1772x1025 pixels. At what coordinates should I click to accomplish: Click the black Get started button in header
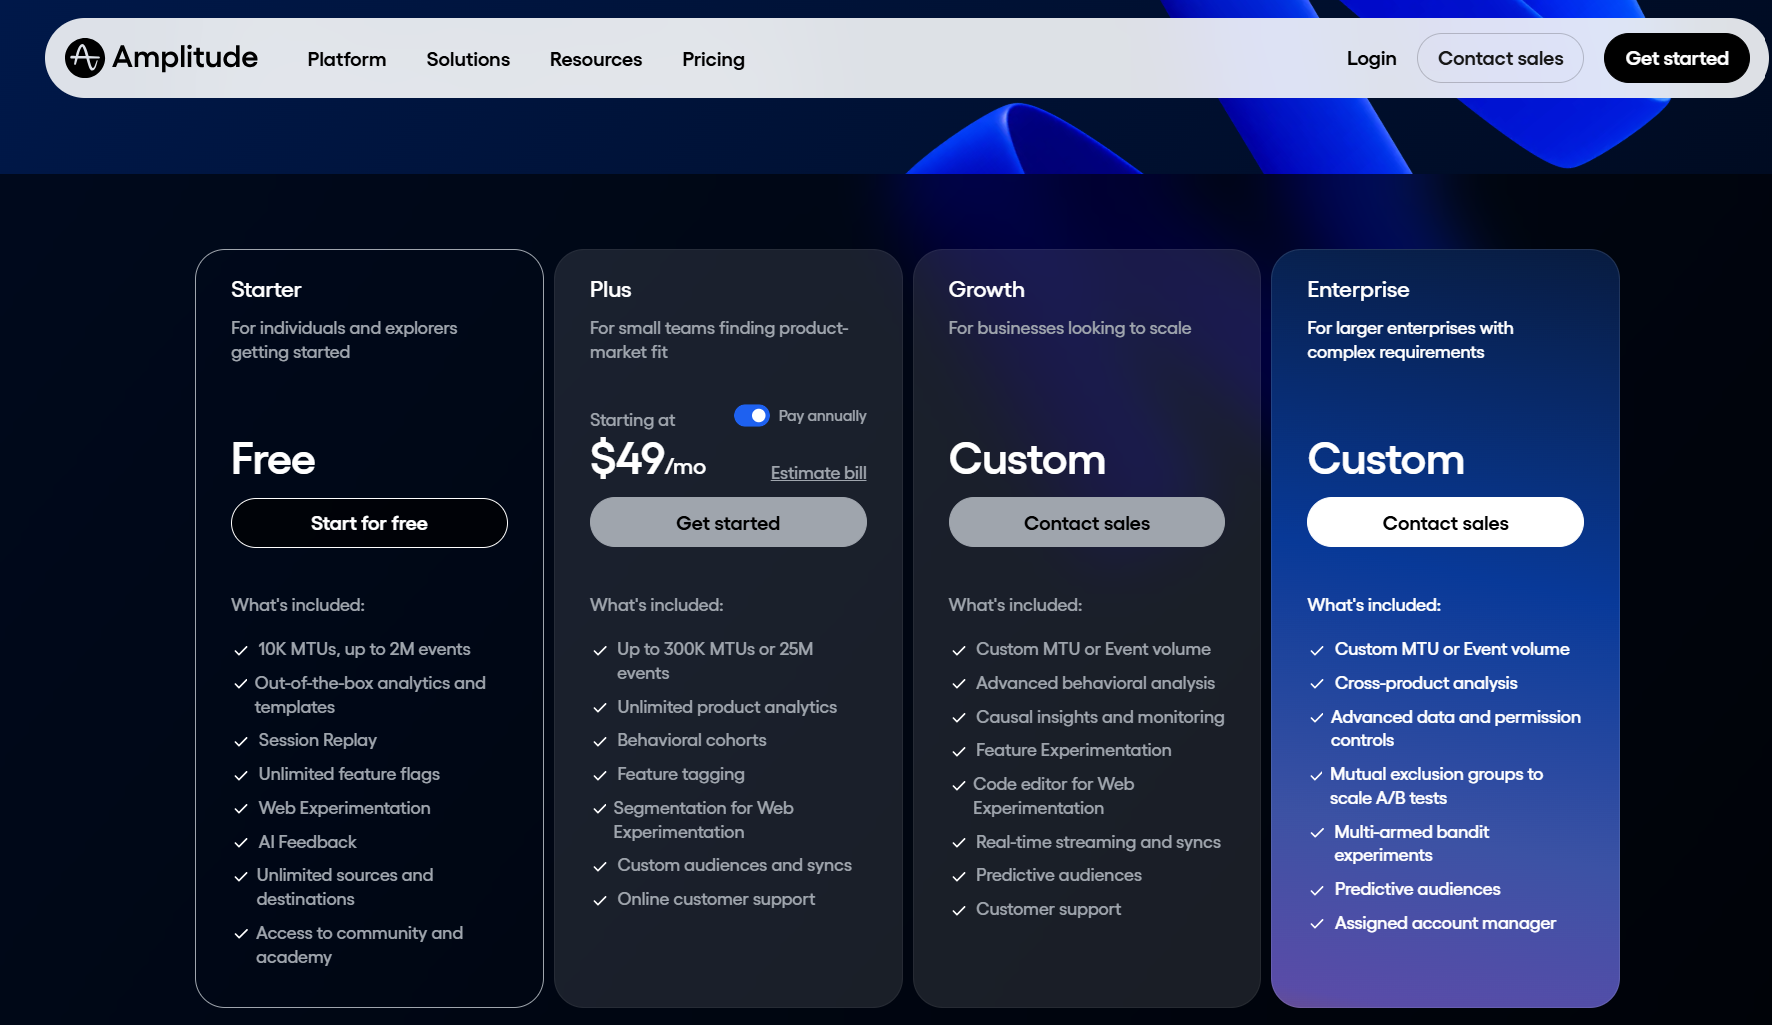click(x=1677, y=58)
